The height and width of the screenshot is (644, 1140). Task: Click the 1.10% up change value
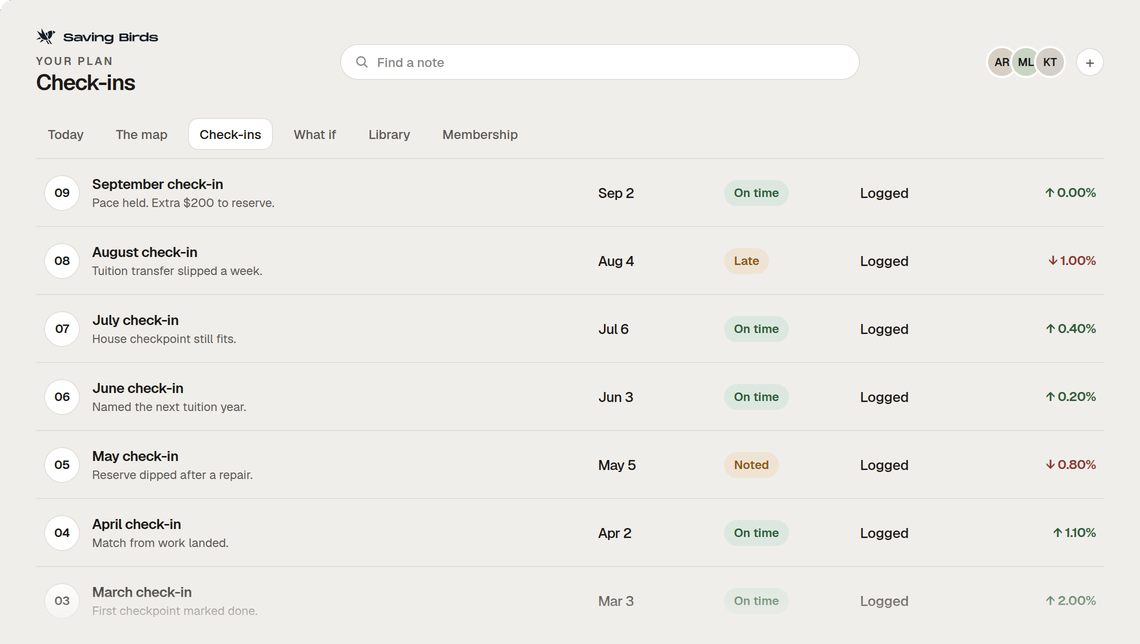click(x=1075, y=532)
